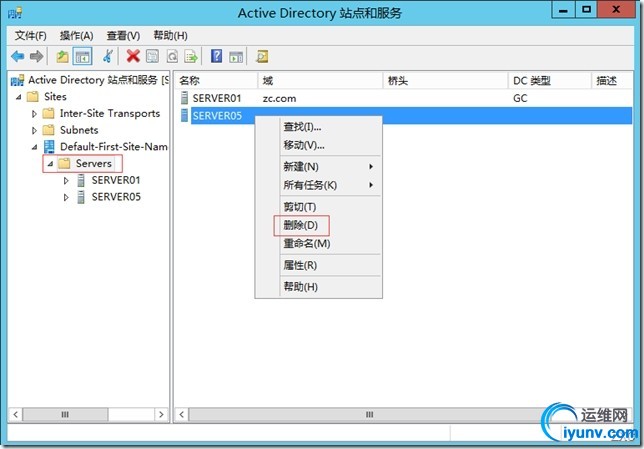Click list pane scrollbar left arrow
Viewport: 644px width, 449px height.
click(182, 414)
